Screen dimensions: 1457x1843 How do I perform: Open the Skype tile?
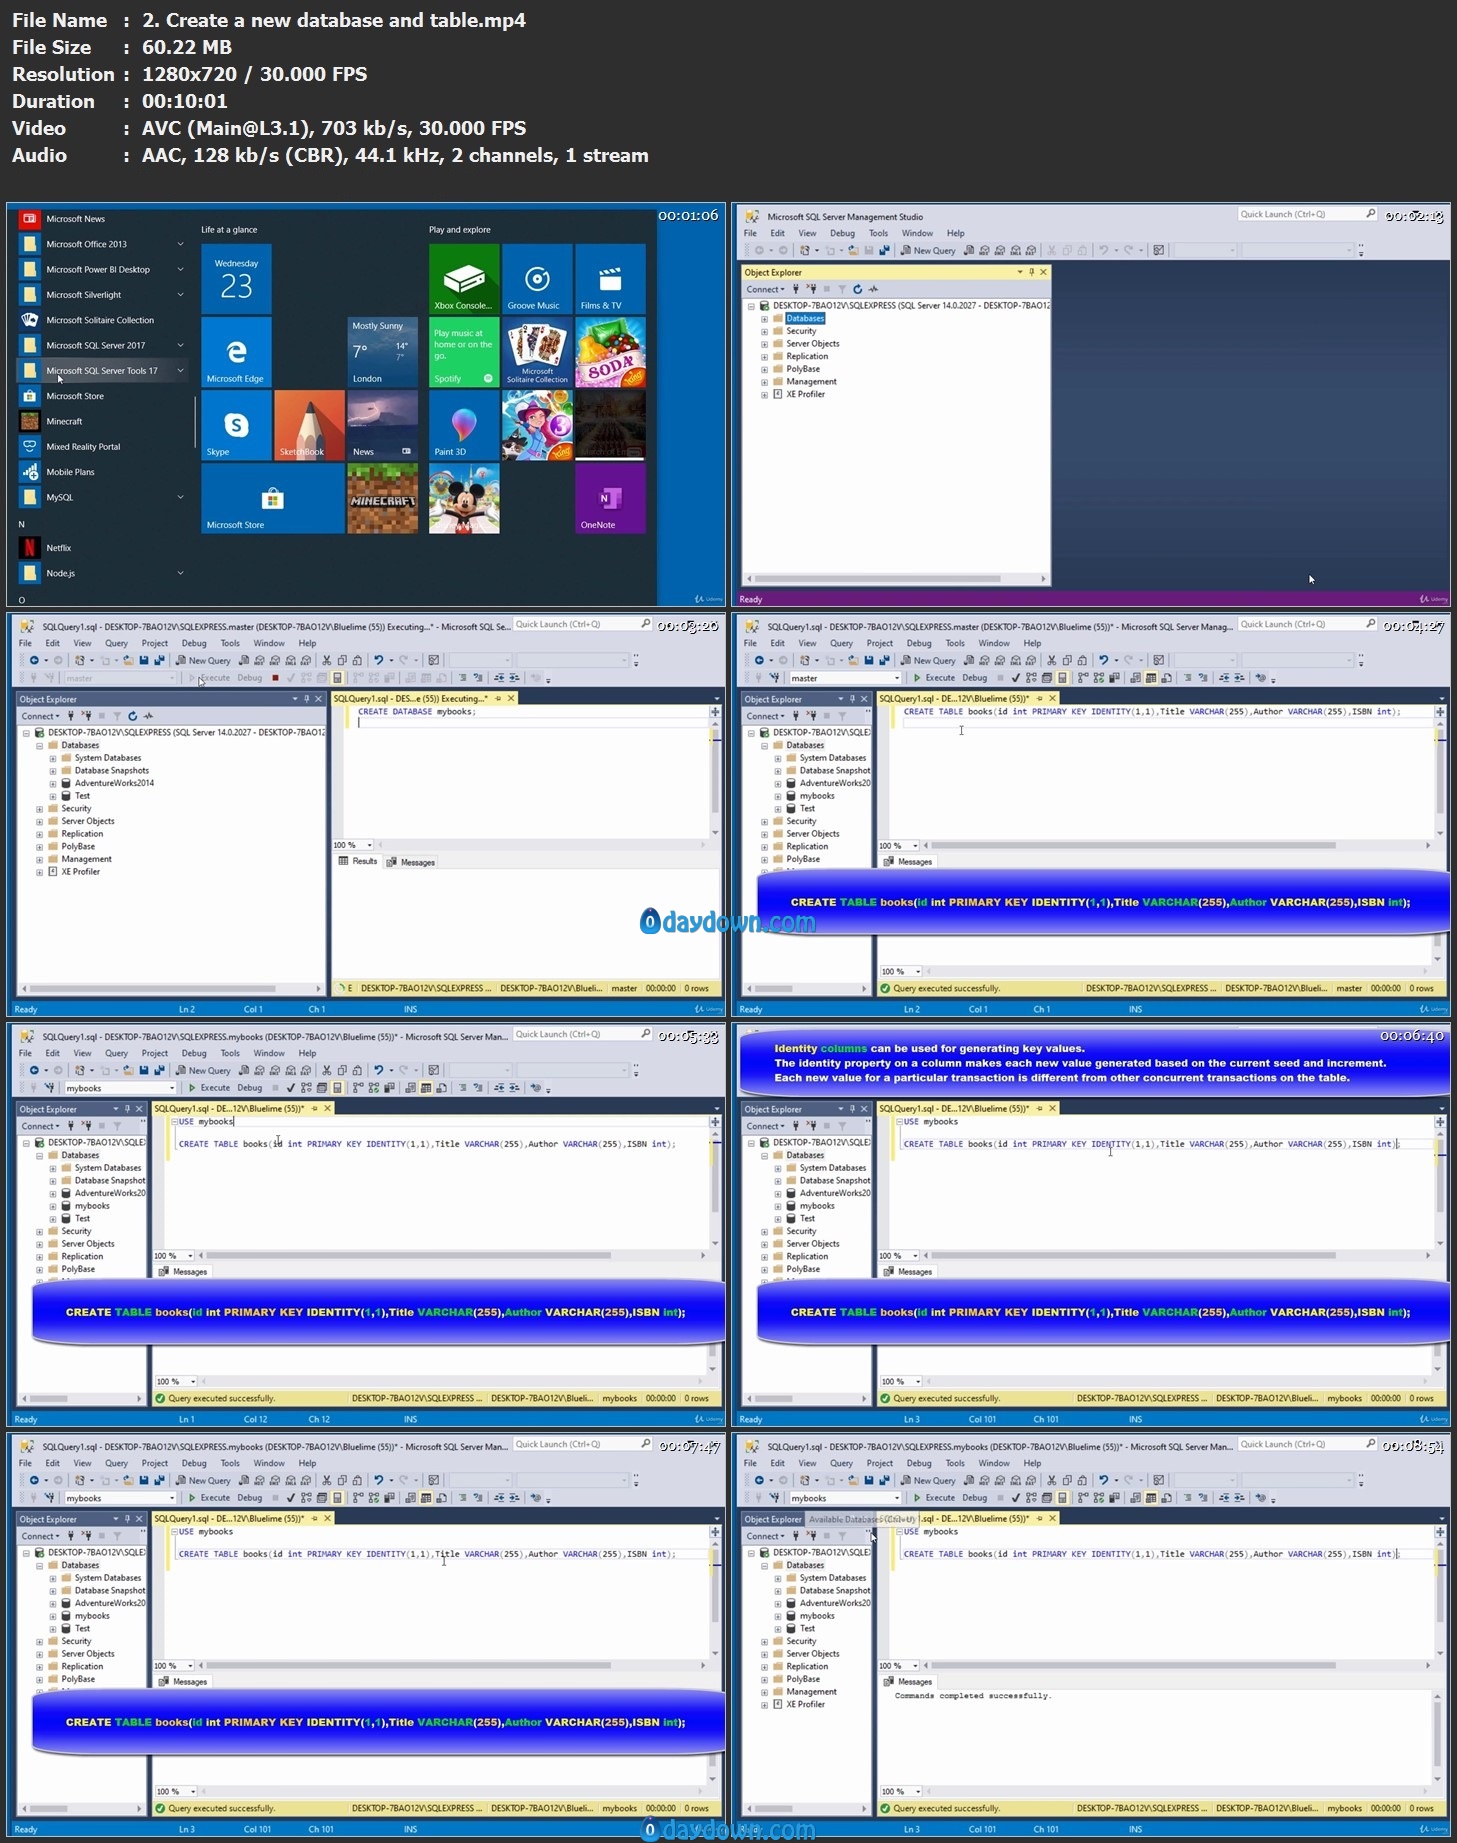pos(236,425)
